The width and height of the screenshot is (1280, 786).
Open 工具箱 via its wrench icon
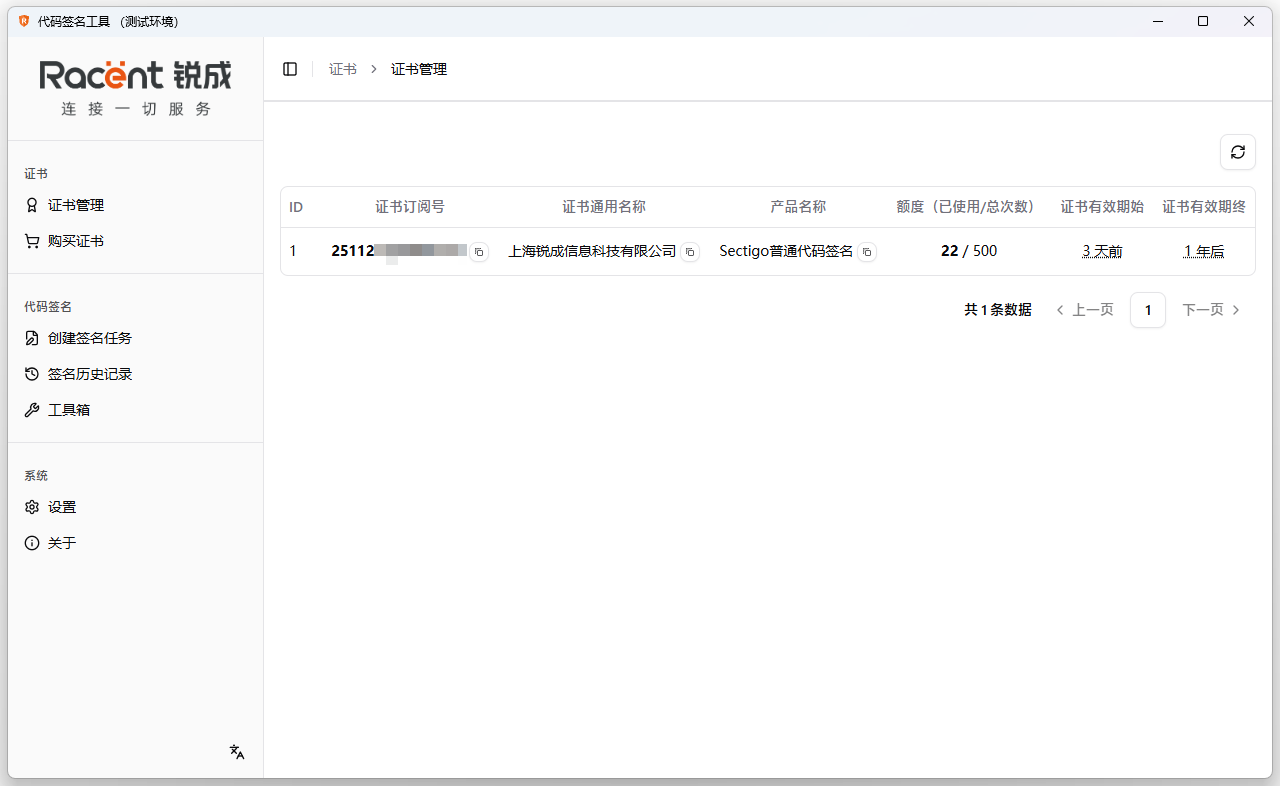pyautogui.click(x=31, y=409)
